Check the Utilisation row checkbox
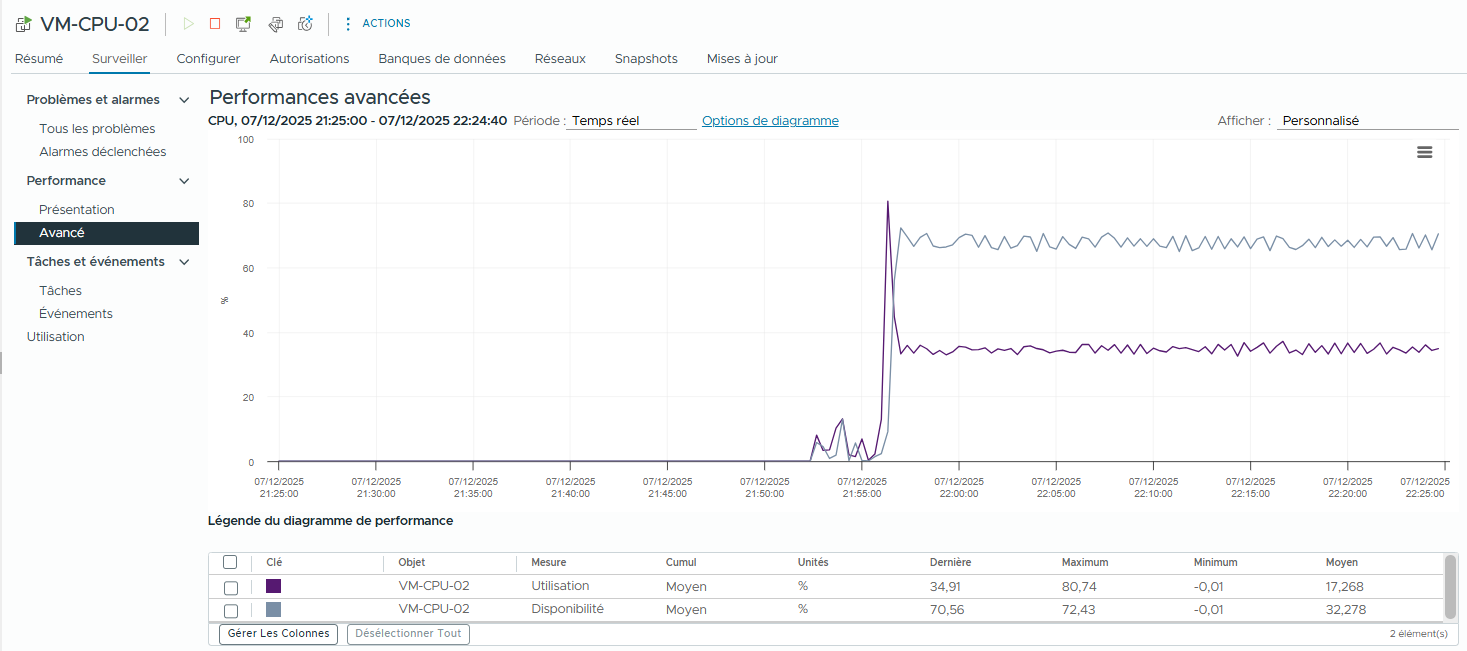This screenshot has width=1467, height=651. point(231,587)
